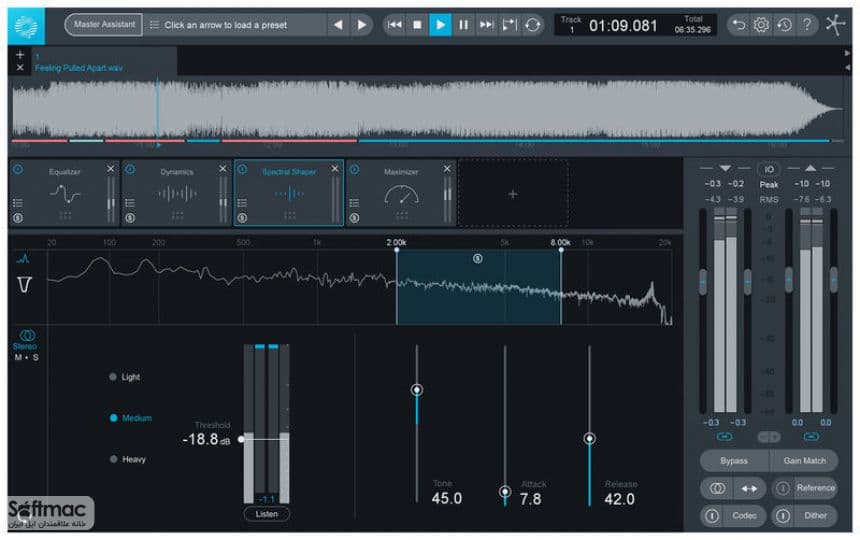Open the Maximizer module preset list

pyautogui.click(x=354, y=203)
